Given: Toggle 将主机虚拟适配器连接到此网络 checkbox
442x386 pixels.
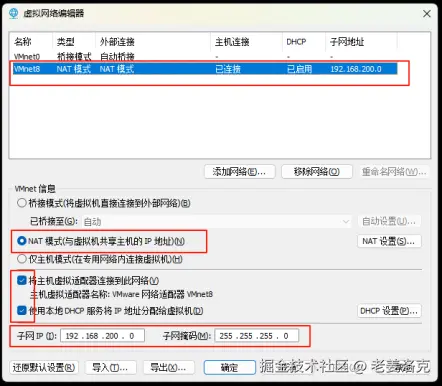Looking at the screenshot, I should (22, 280).
